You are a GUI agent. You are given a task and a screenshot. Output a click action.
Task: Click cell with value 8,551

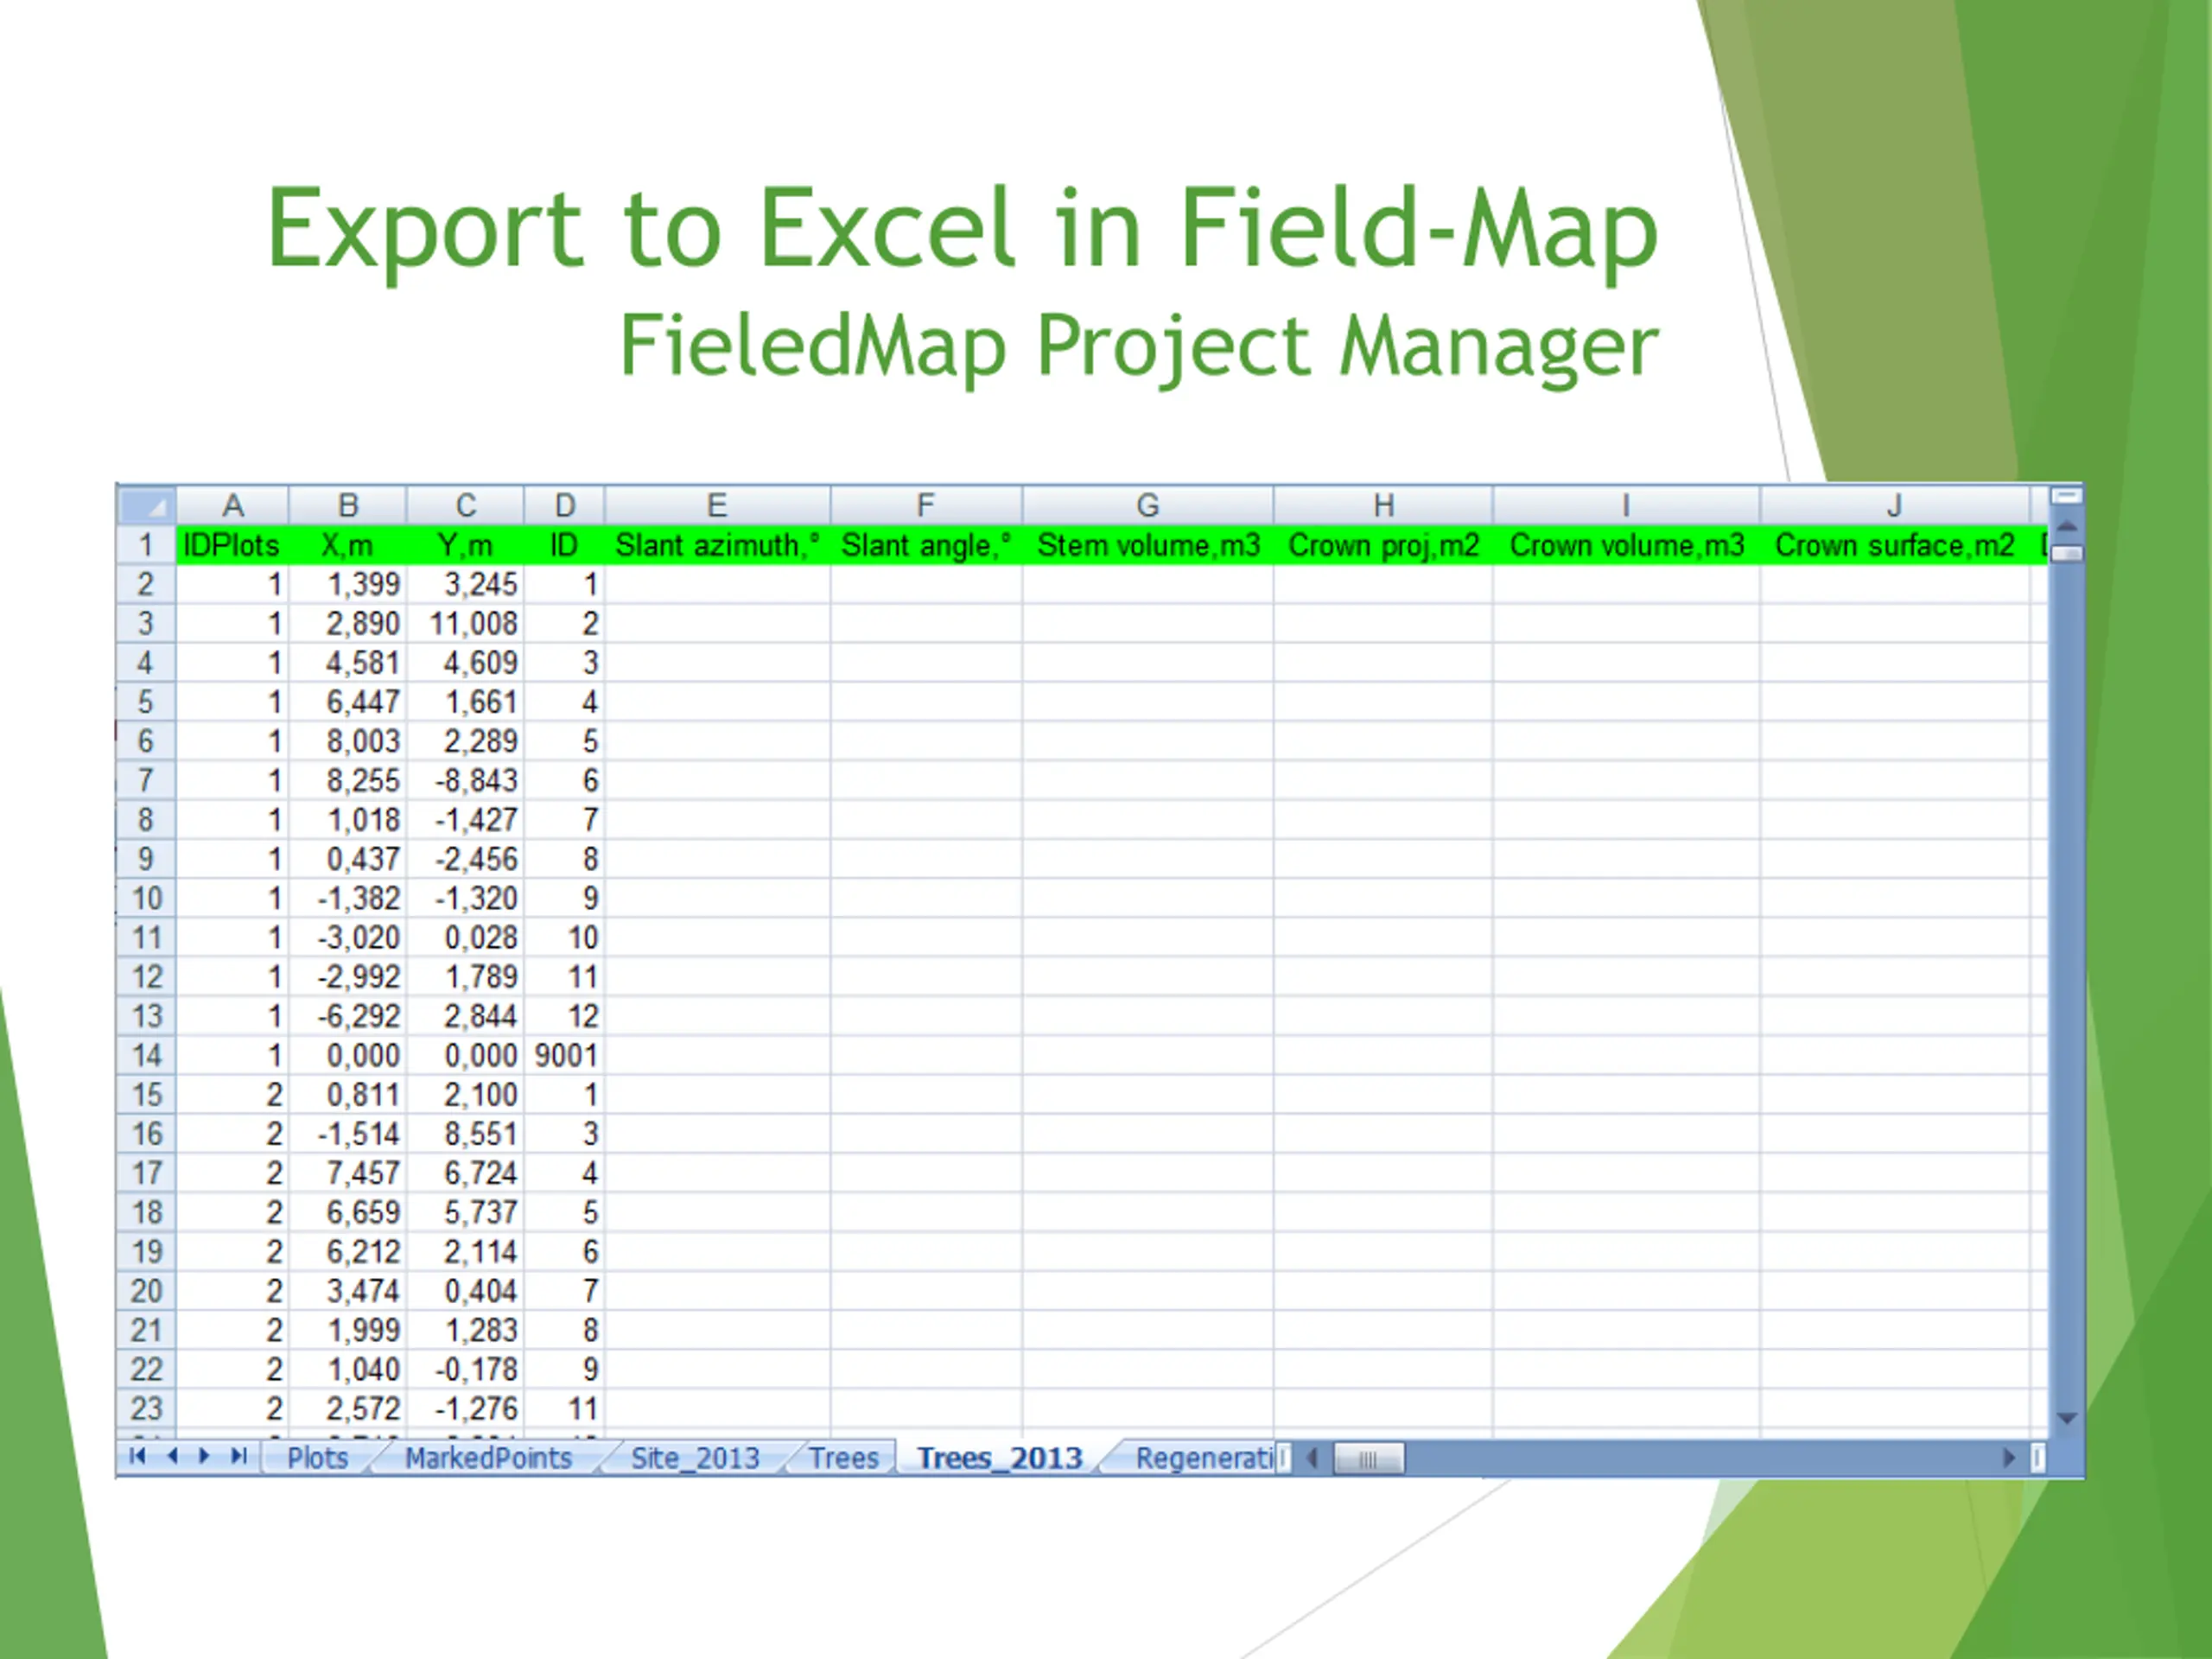tap(466, 1134)
